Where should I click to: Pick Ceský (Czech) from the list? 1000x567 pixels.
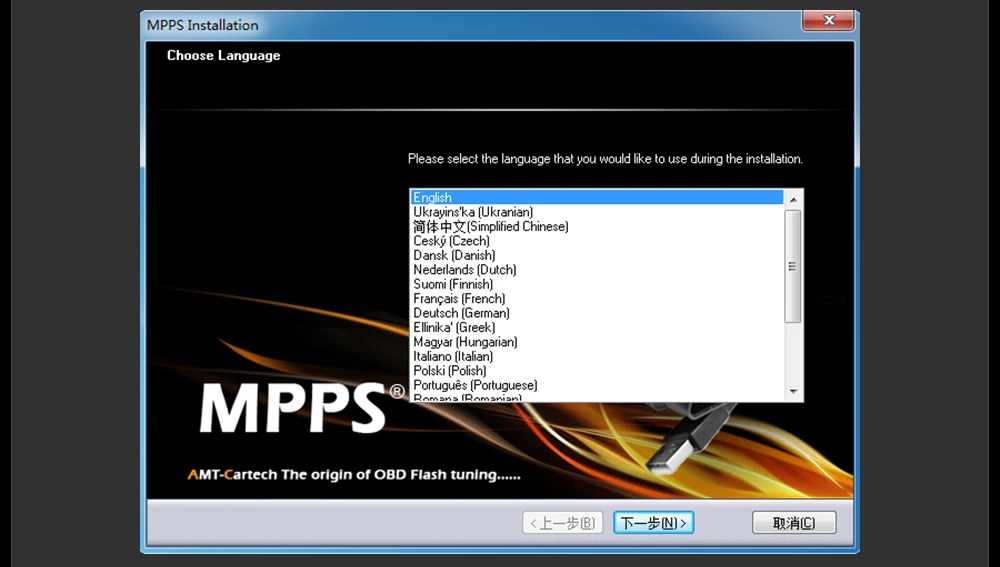(597, 240)
